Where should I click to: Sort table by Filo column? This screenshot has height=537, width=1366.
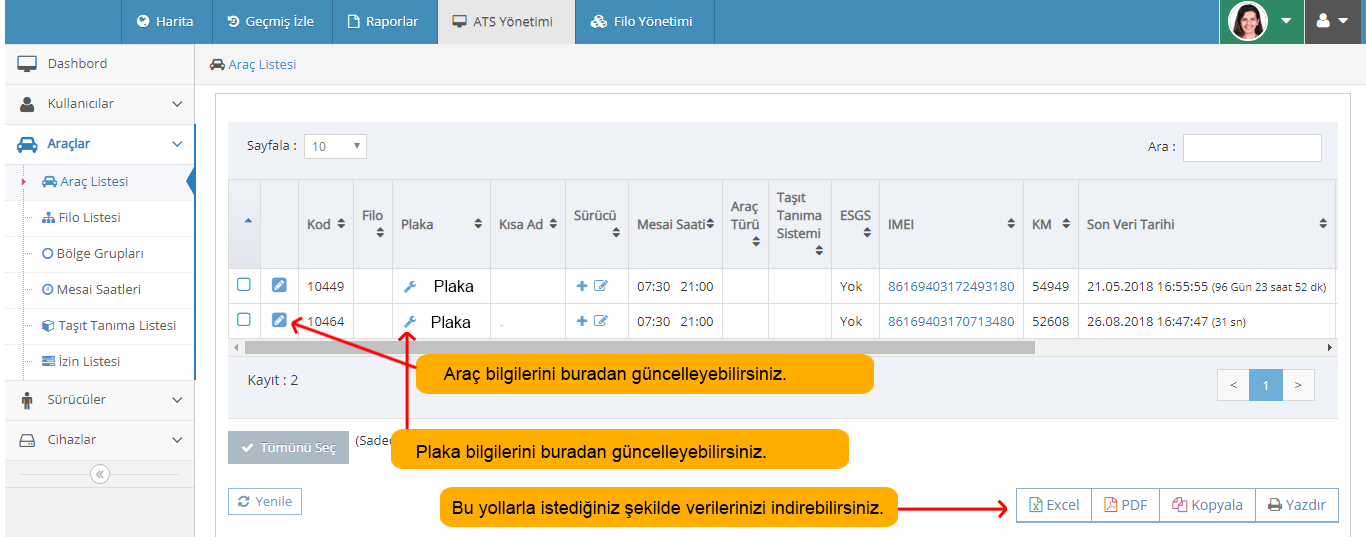pos(373,224)
